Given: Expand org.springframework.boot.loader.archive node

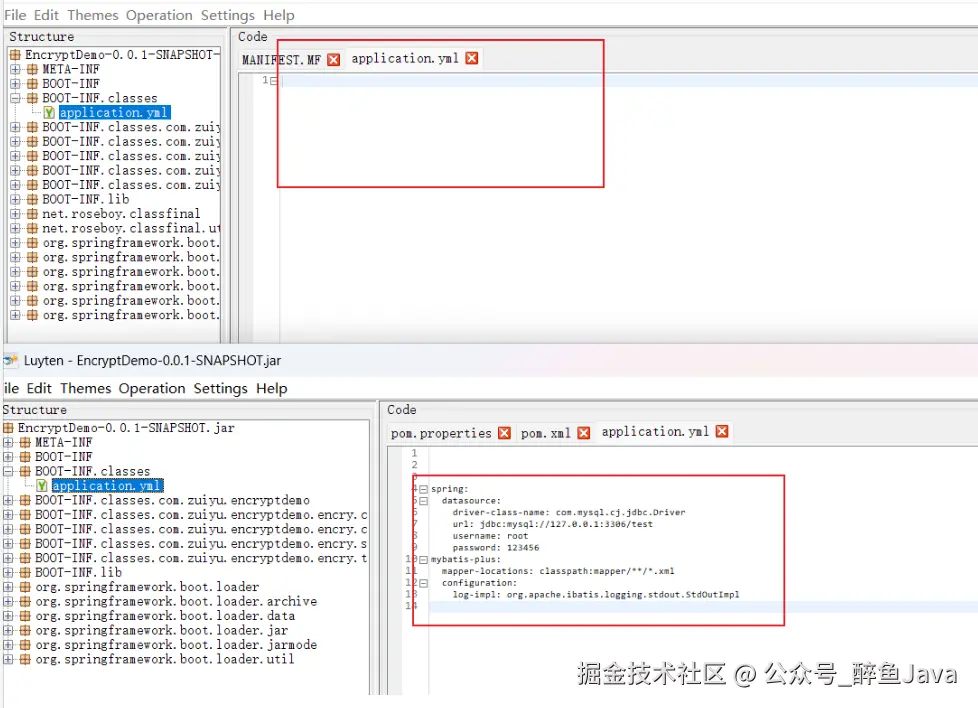Looking at the screenshot, I should coord(8,601).
